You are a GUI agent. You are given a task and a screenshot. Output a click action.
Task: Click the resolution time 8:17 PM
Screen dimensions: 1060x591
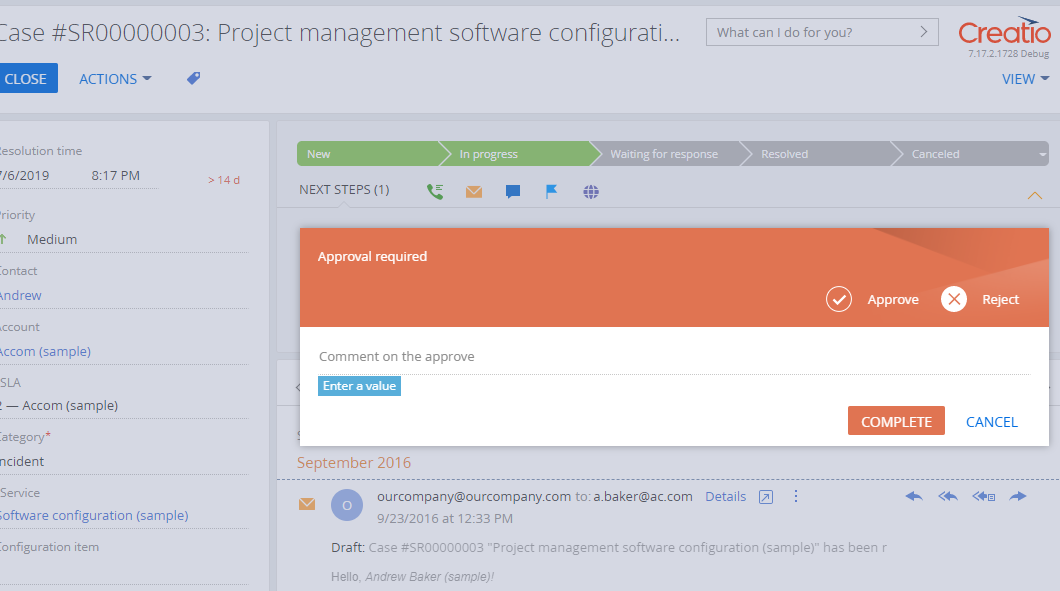(116, 176)
